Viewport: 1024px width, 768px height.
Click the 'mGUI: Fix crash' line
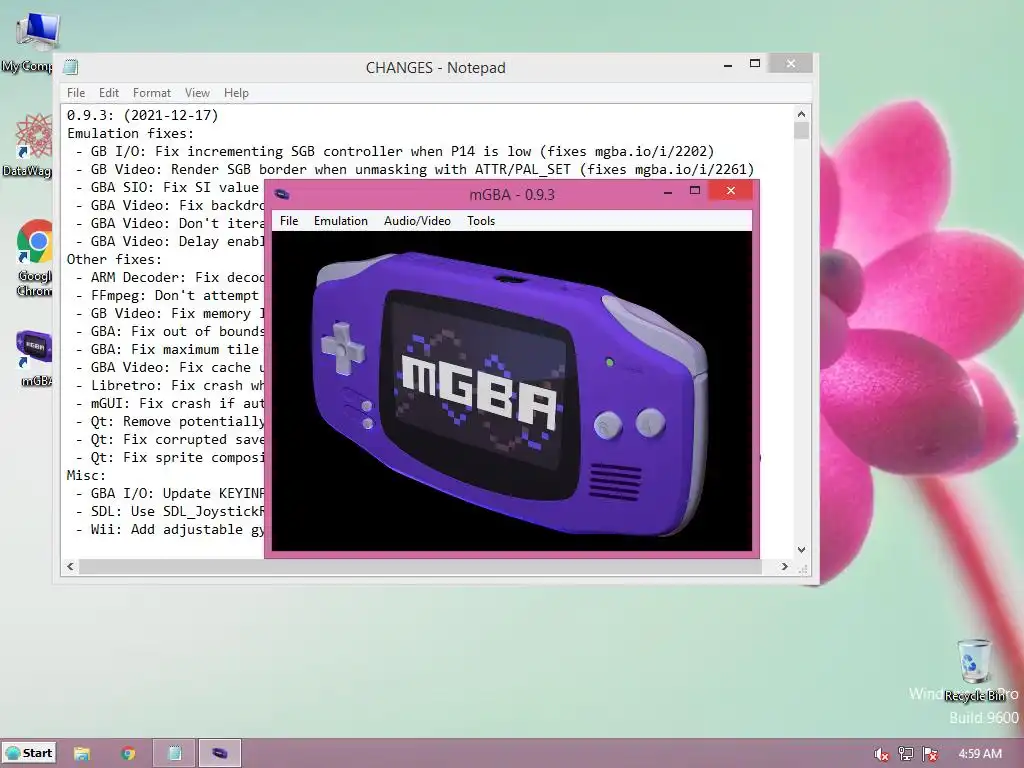170,404
